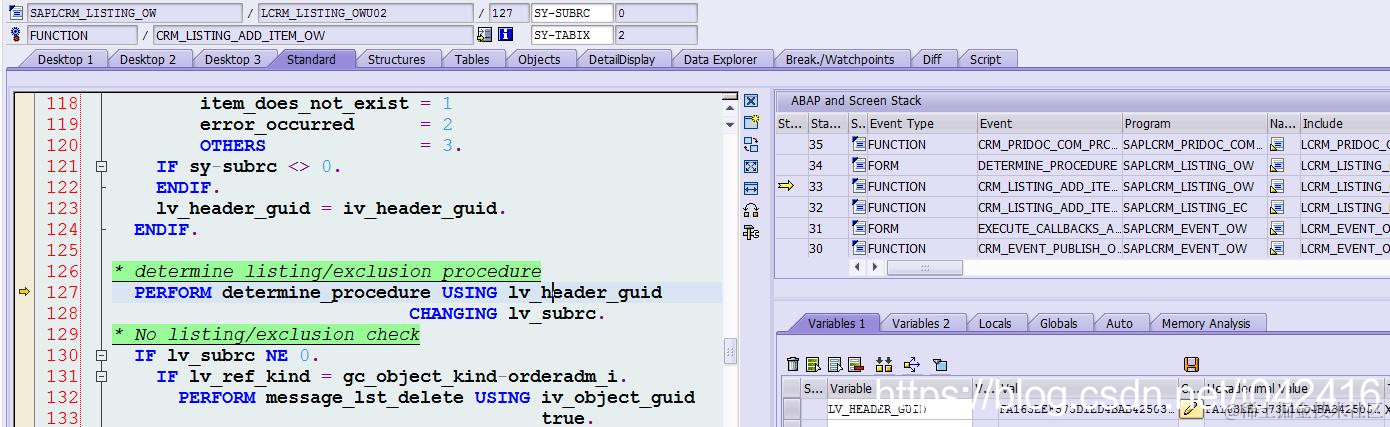
Task: Click the stack table right scroll arrow
Action: coord(875,268)
